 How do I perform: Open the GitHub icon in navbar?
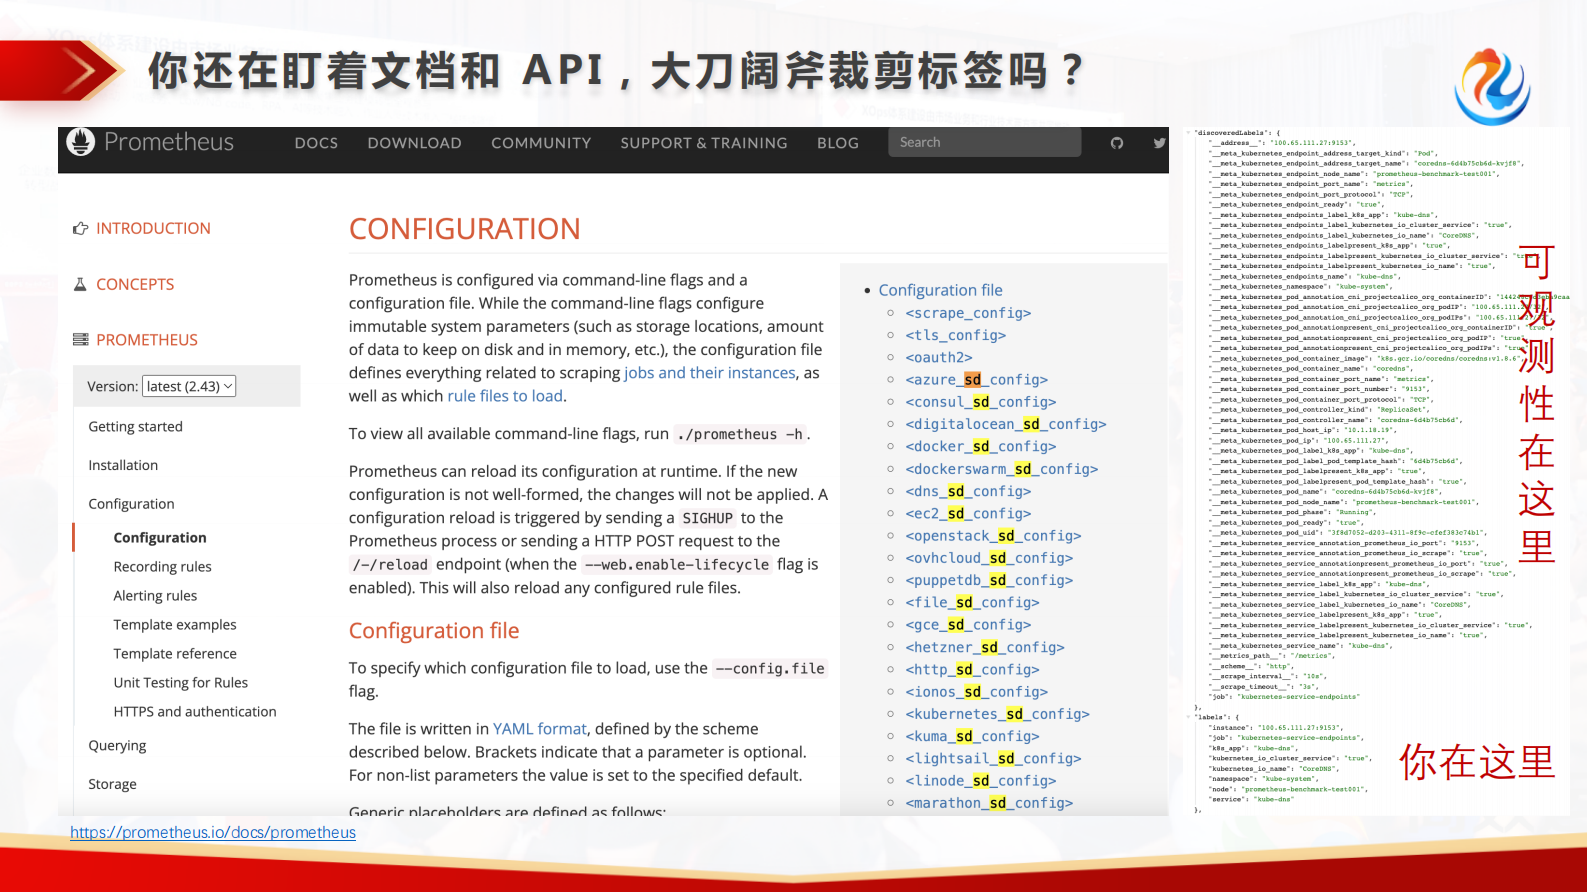click(x=1117, y=143)
